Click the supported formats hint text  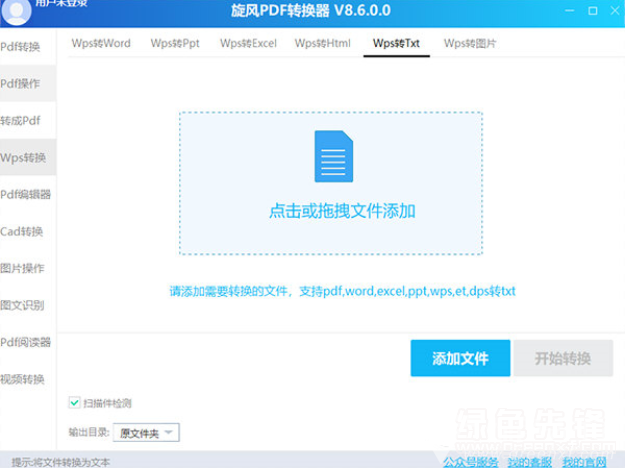[x=342, y=291]
